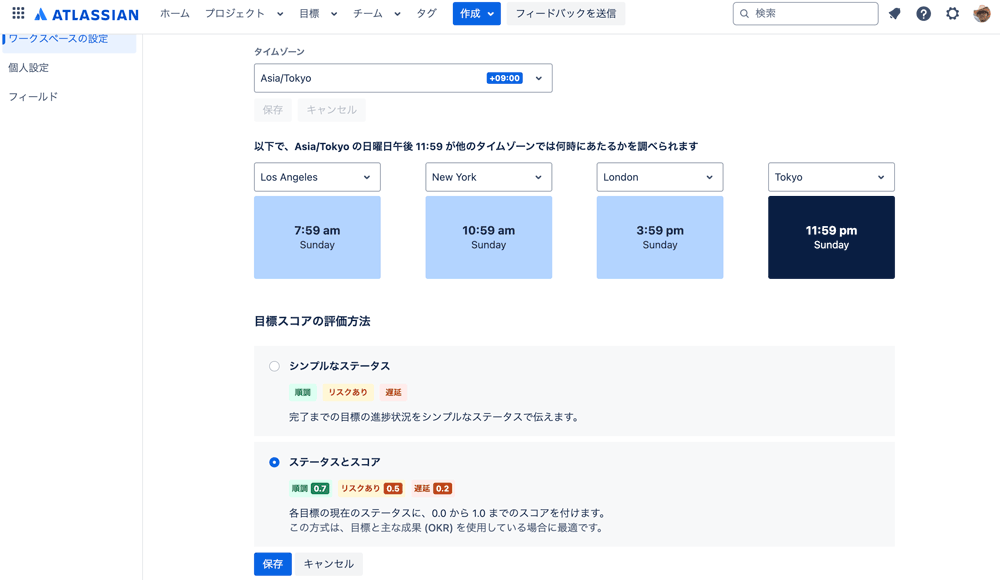Open the settings gear icon
This screenshot has width=1000, height=580.
click(x=952, y=13)
